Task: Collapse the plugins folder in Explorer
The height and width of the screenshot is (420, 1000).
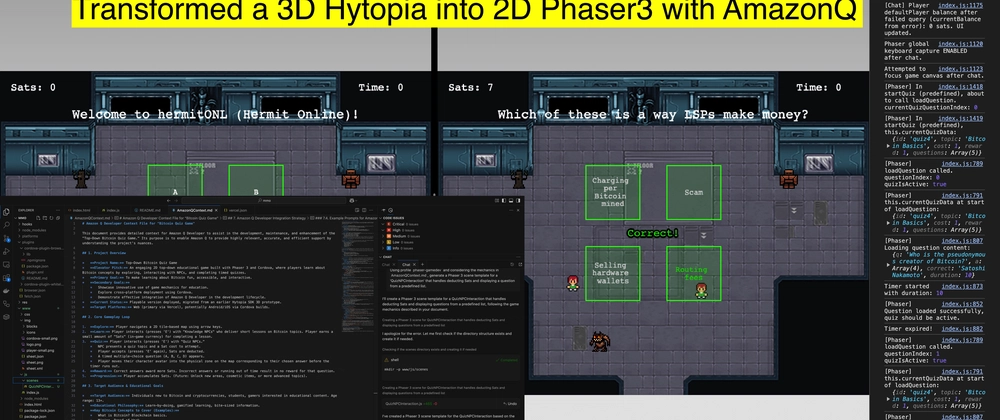Action: pos(38,242)
